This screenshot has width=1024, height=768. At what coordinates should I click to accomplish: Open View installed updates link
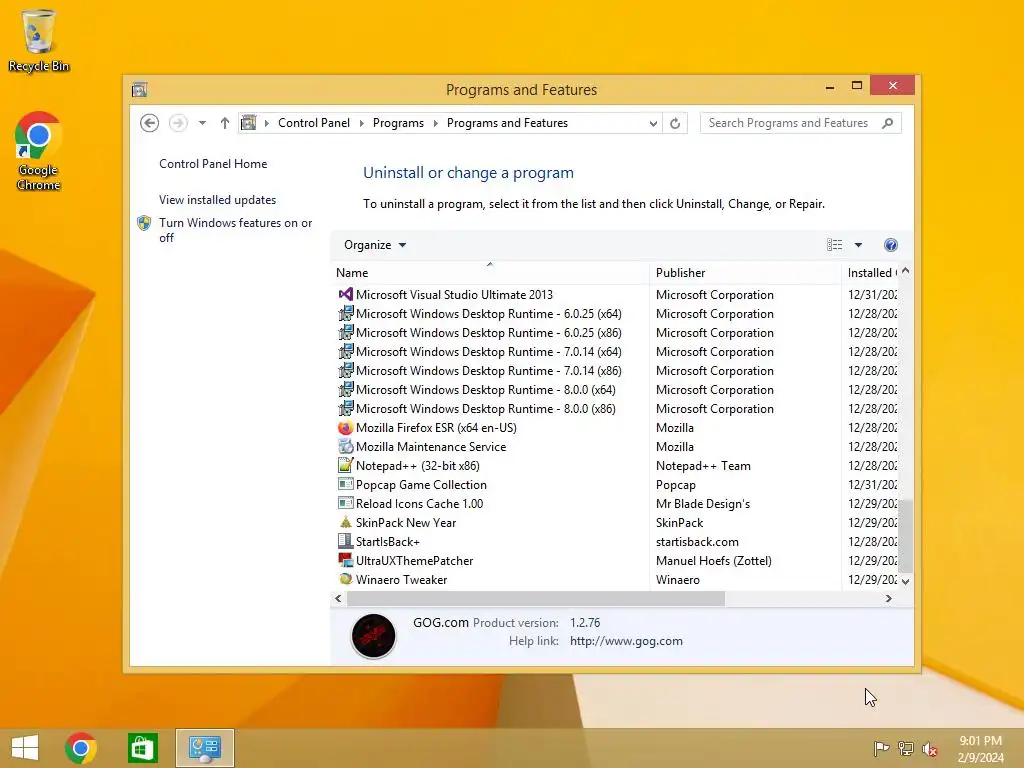217,200
